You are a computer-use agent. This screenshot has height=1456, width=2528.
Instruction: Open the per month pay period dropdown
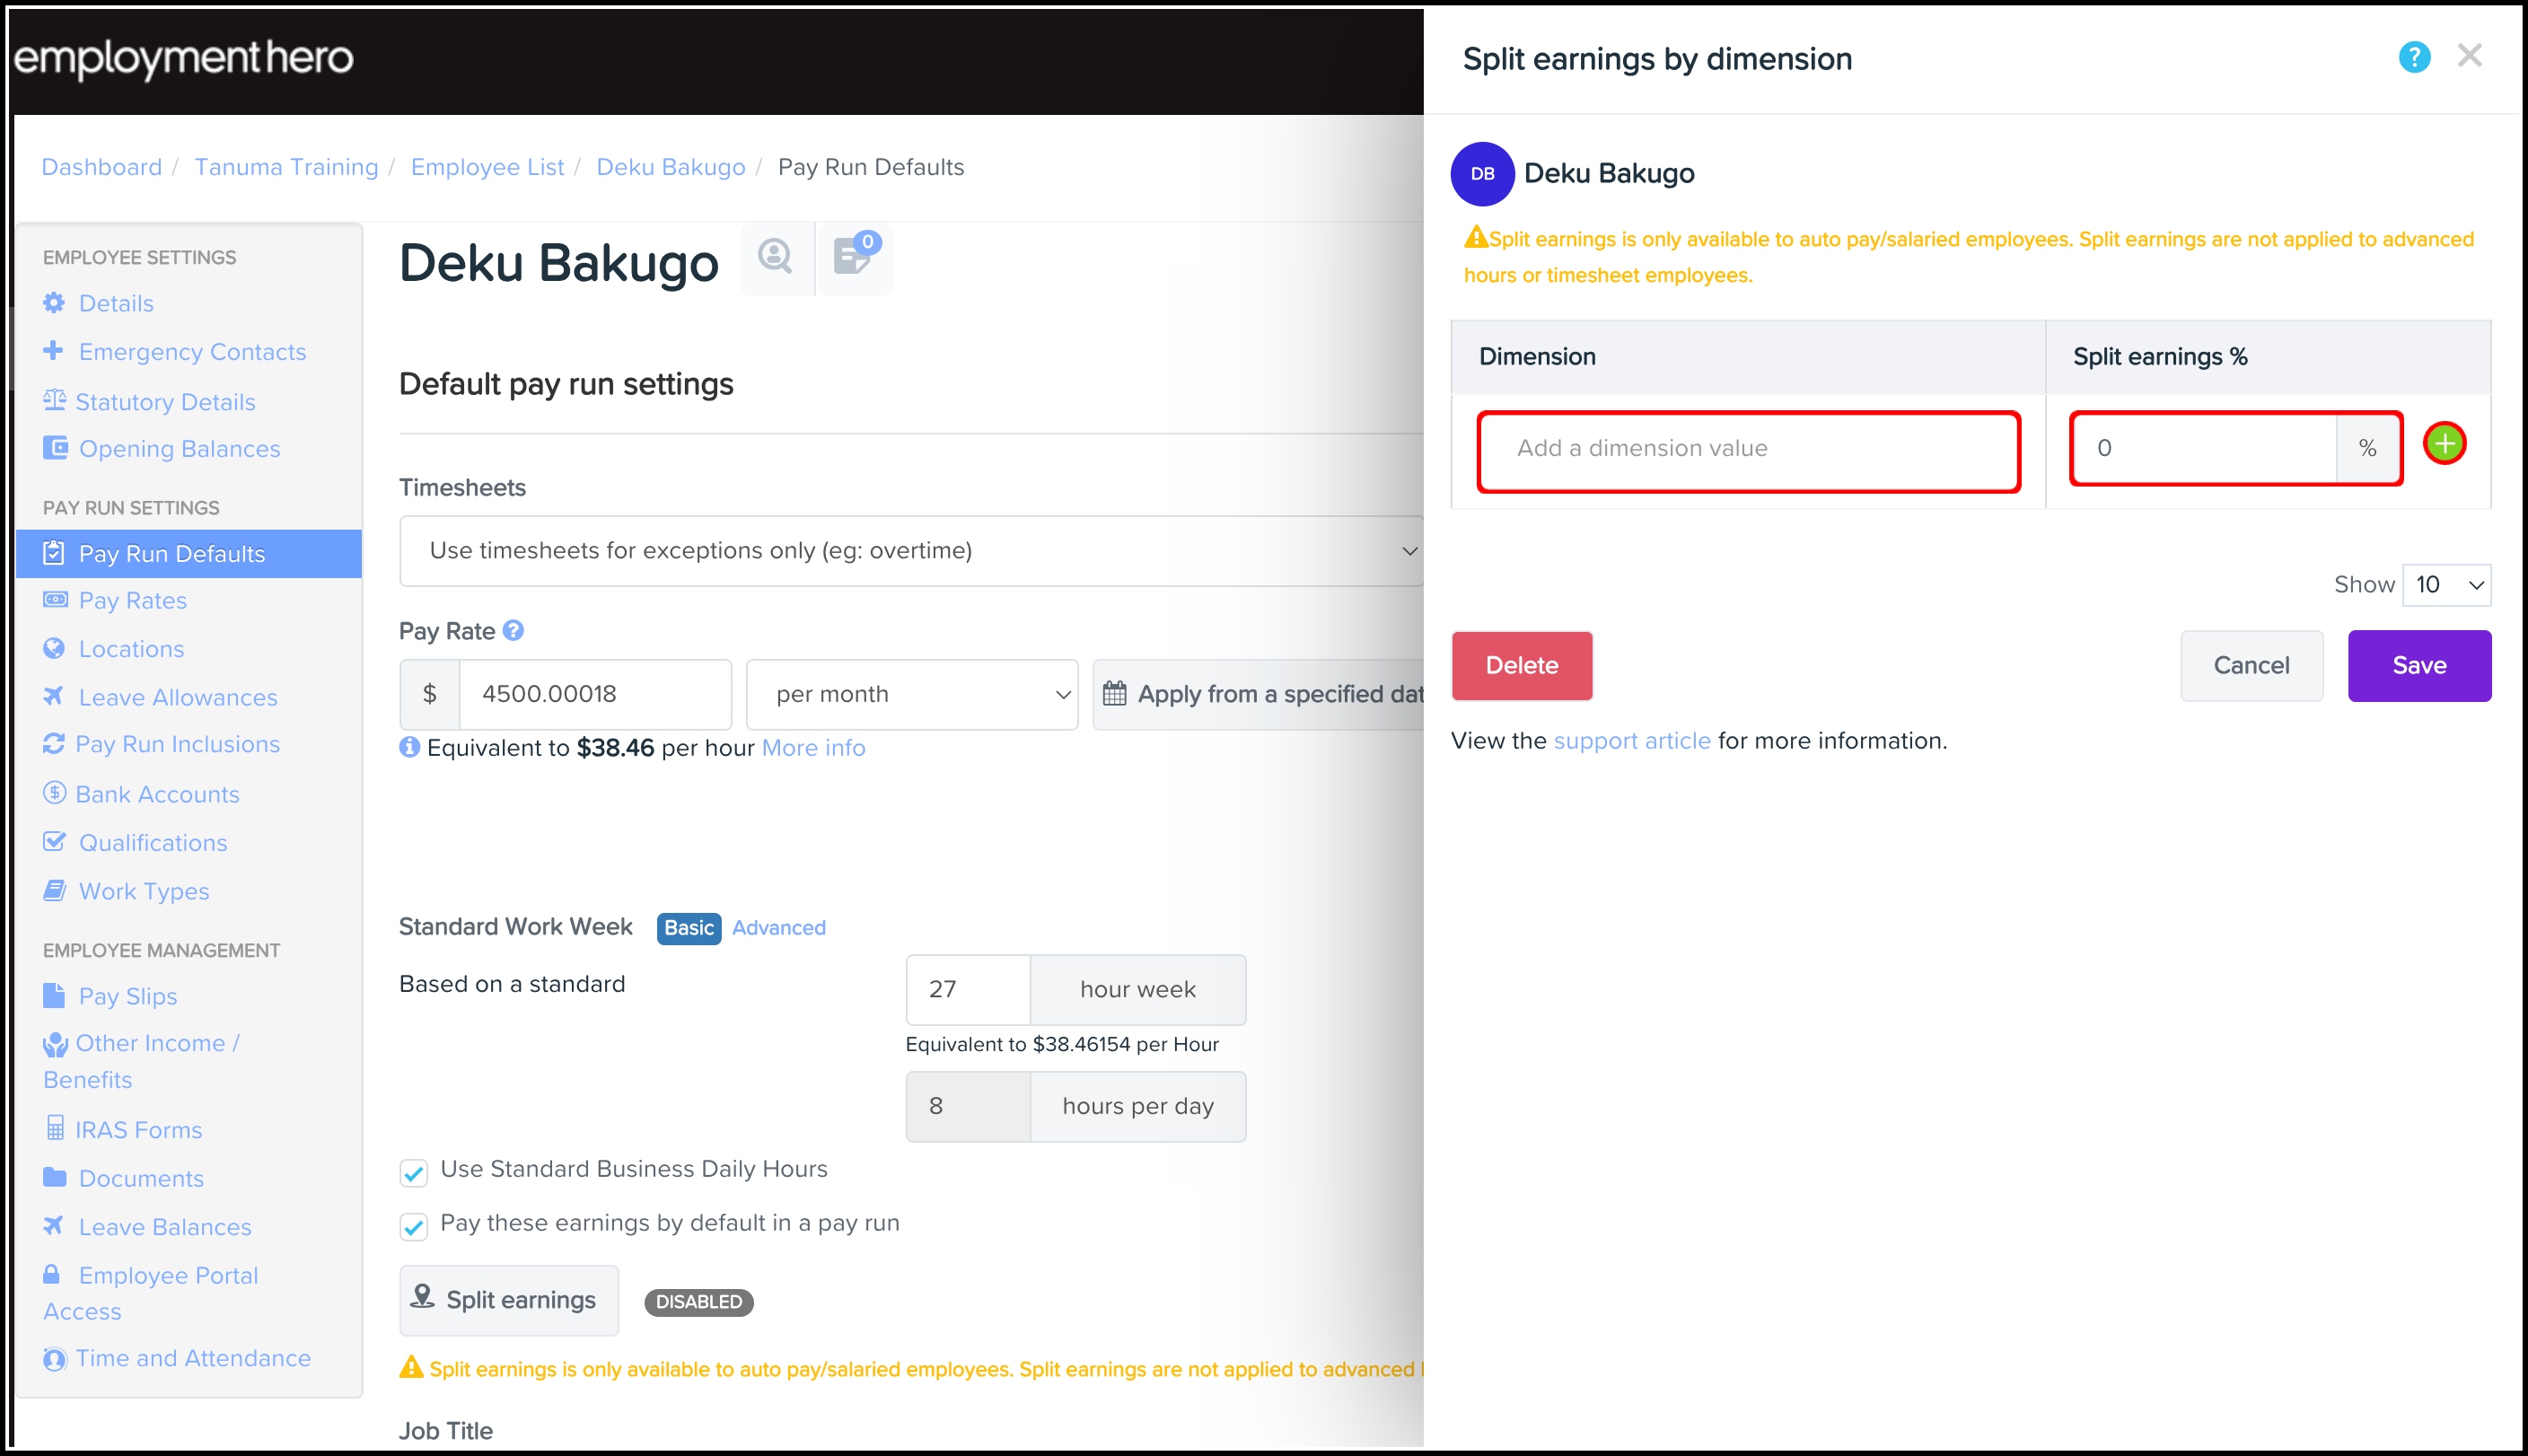point(911,695)
